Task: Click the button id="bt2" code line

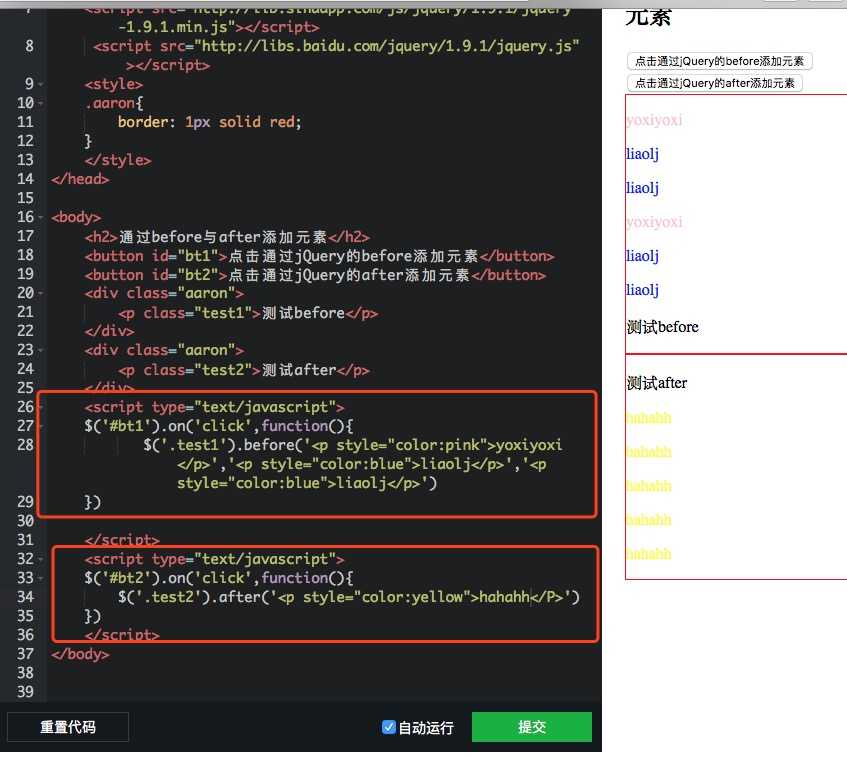Action: click(315, 274)
